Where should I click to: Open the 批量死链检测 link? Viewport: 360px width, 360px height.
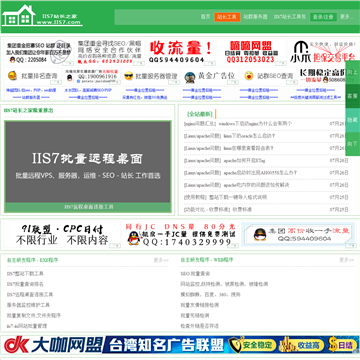pyautogui.click(x=195, y=315)
